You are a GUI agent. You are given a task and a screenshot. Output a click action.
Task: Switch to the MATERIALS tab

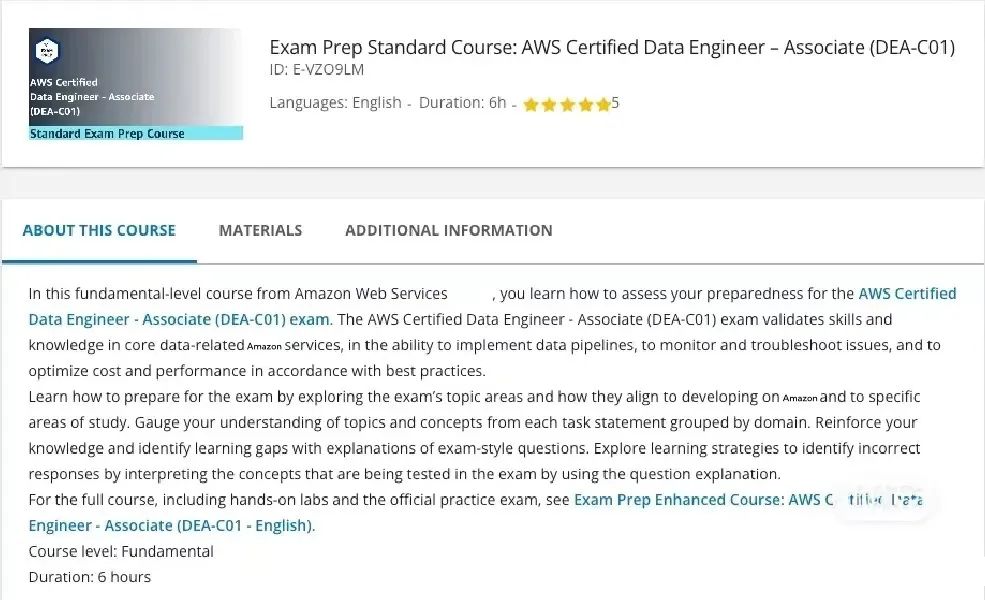click(x=260, y=230)
